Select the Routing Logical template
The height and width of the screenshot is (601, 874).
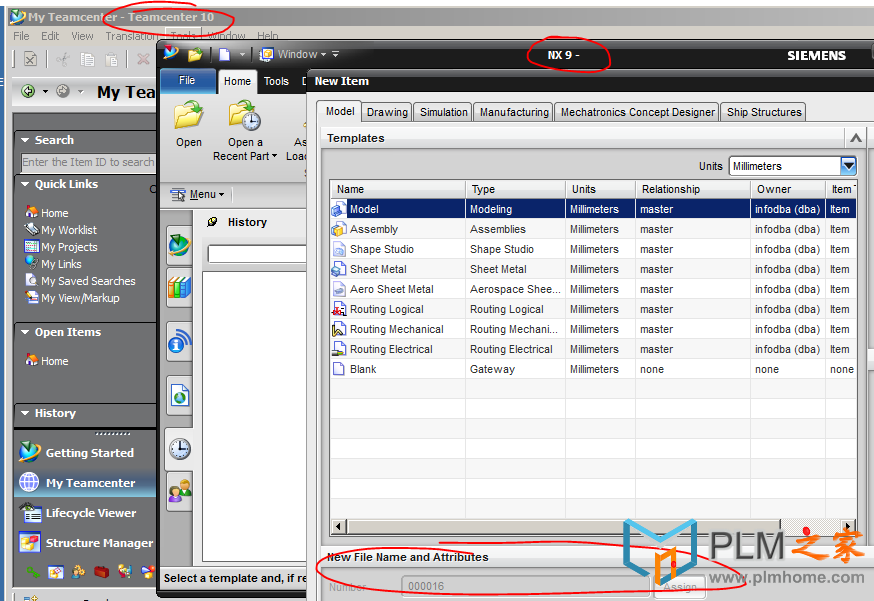click(x=593, y=309)
